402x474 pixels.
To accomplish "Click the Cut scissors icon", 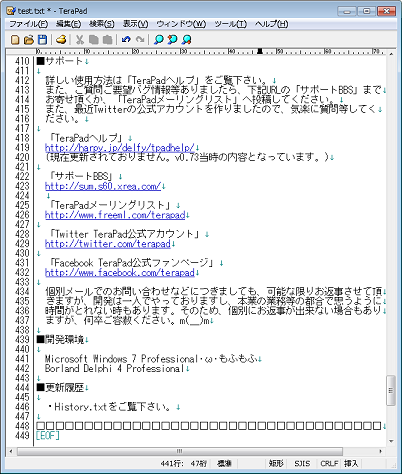I will (80, 40).
